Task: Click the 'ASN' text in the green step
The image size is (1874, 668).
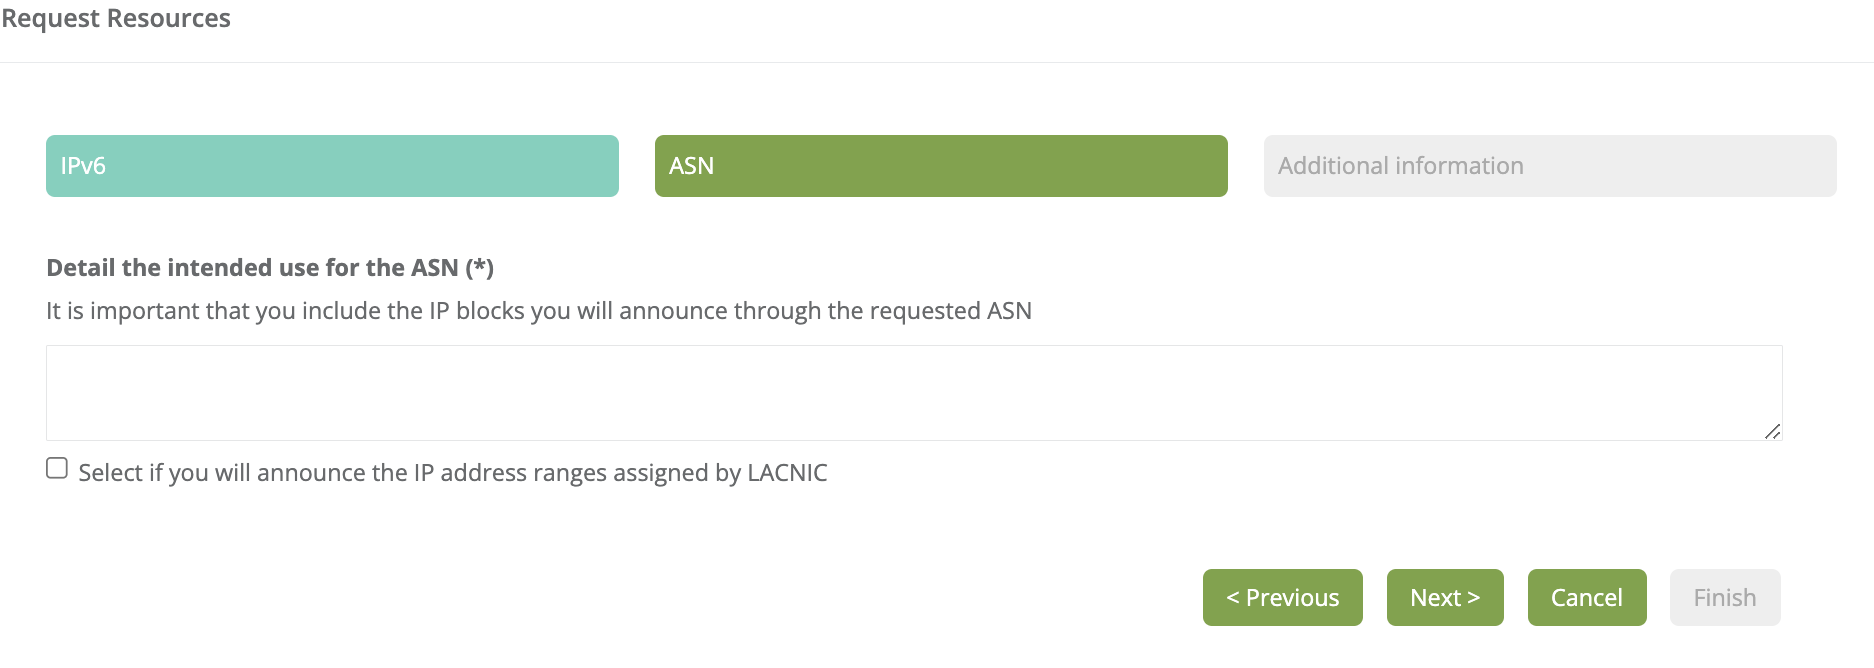Action: (691, 166)
